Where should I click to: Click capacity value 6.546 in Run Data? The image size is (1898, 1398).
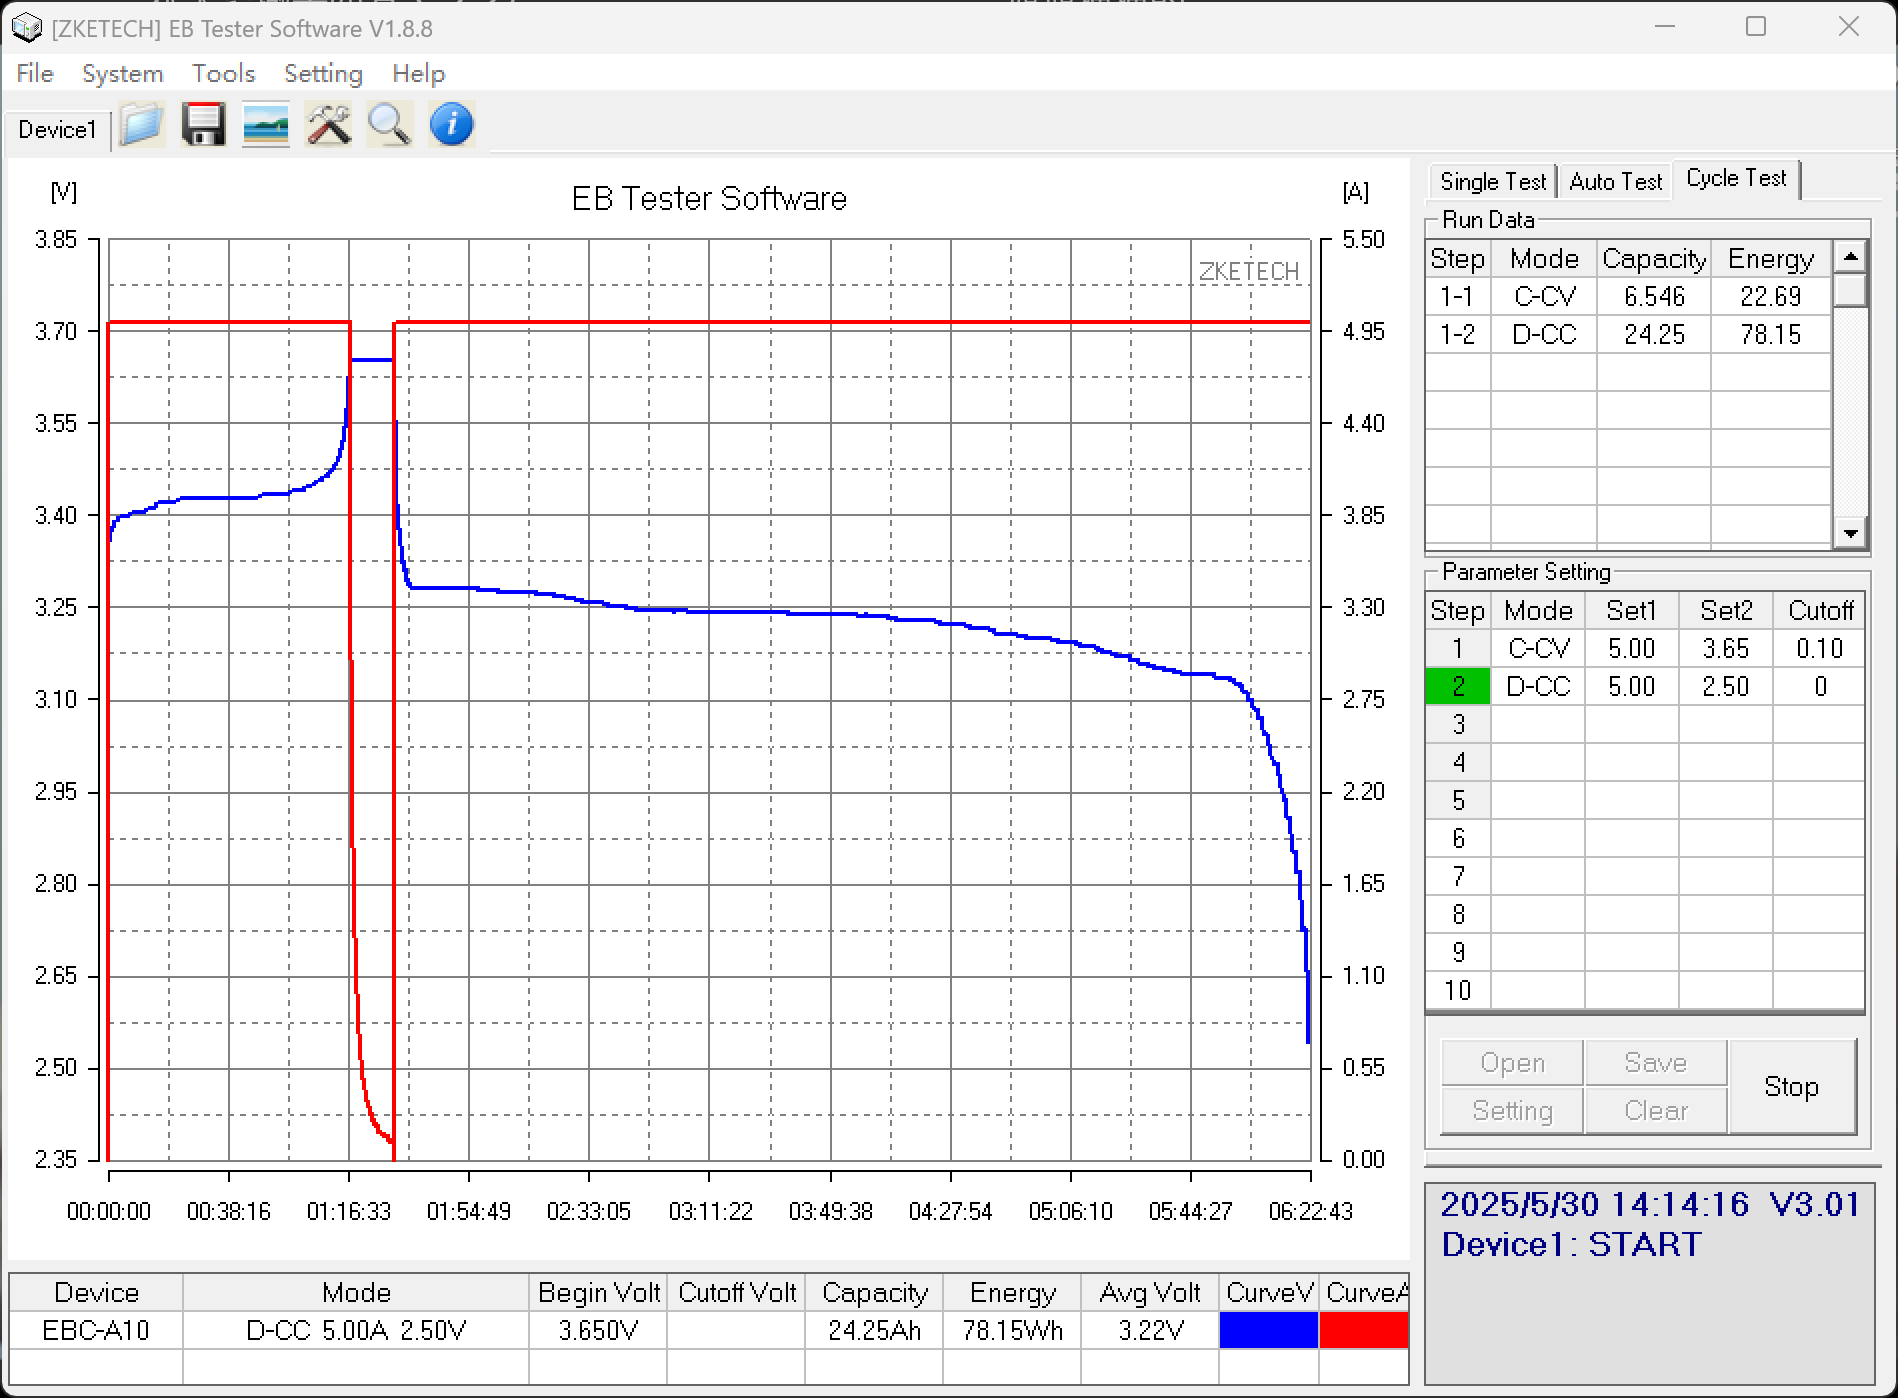1654,297
